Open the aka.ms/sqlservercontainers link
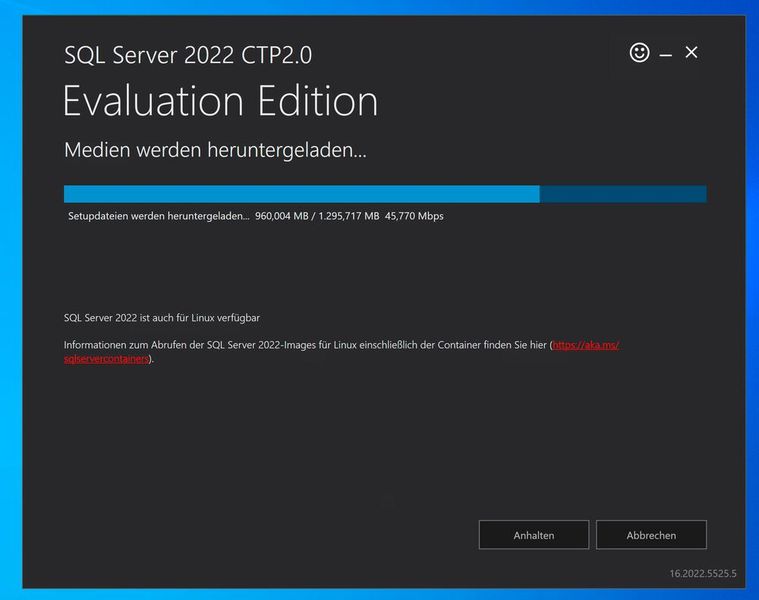Viewport: 759px width, 600px height. (x=585, y=345)
